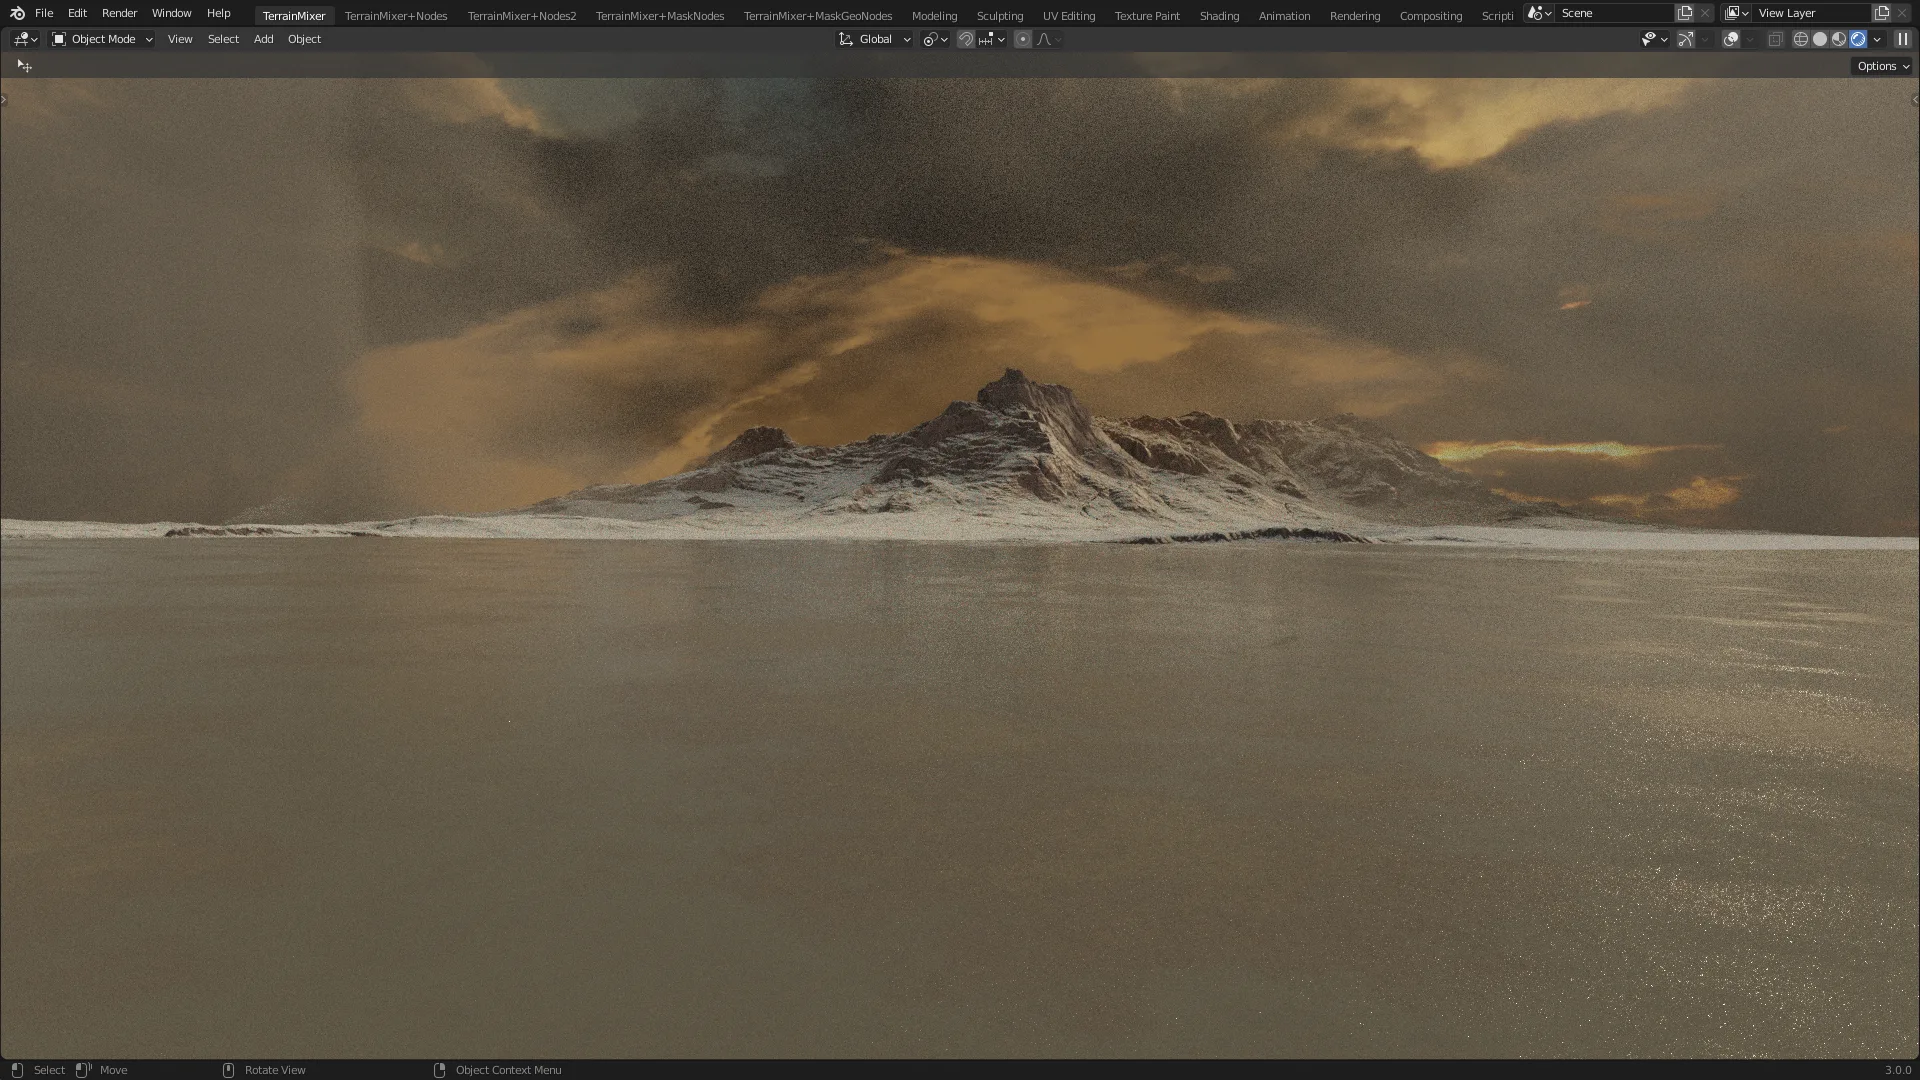Open the Global transform orientation dropdown
Screen dimensions: 1920x1080
[x=875, y=39]
